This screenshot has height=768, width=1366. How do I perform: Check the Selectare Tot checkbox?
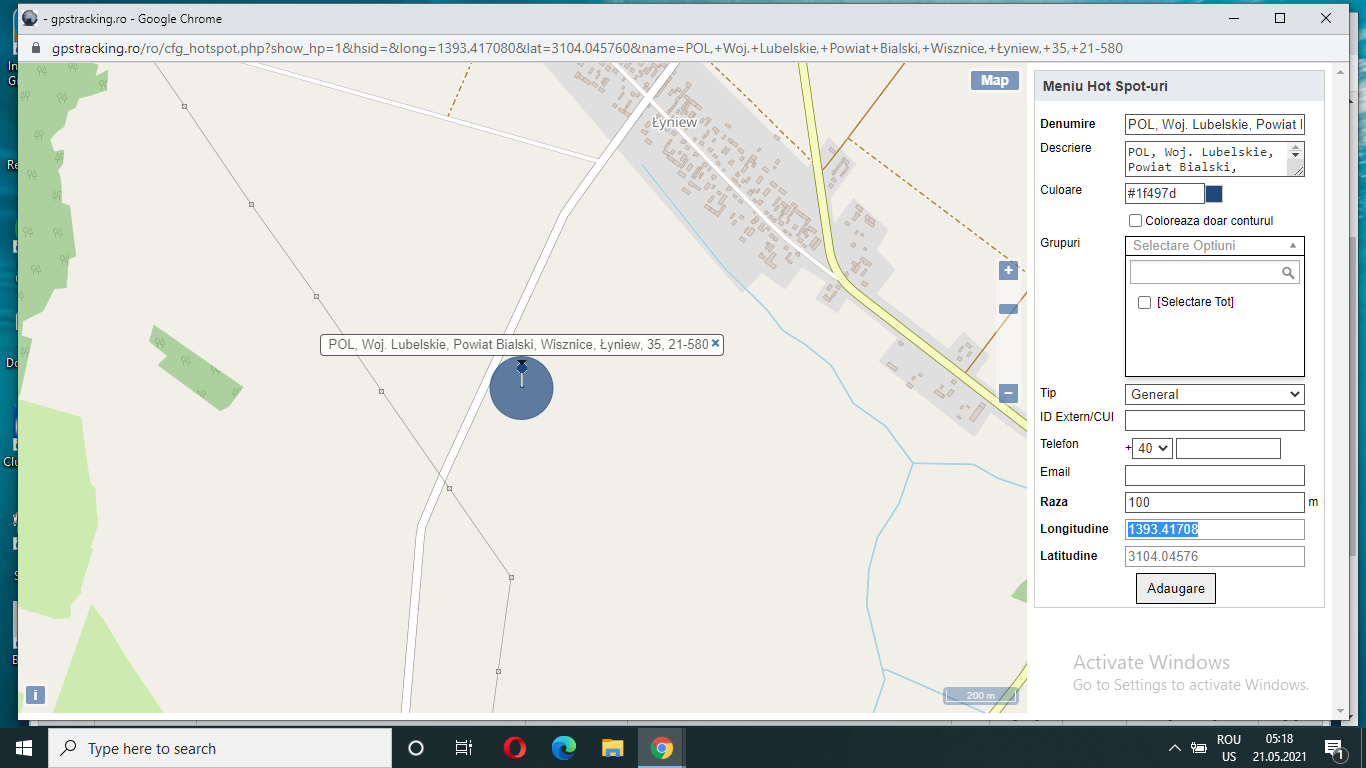(1144, 302)
